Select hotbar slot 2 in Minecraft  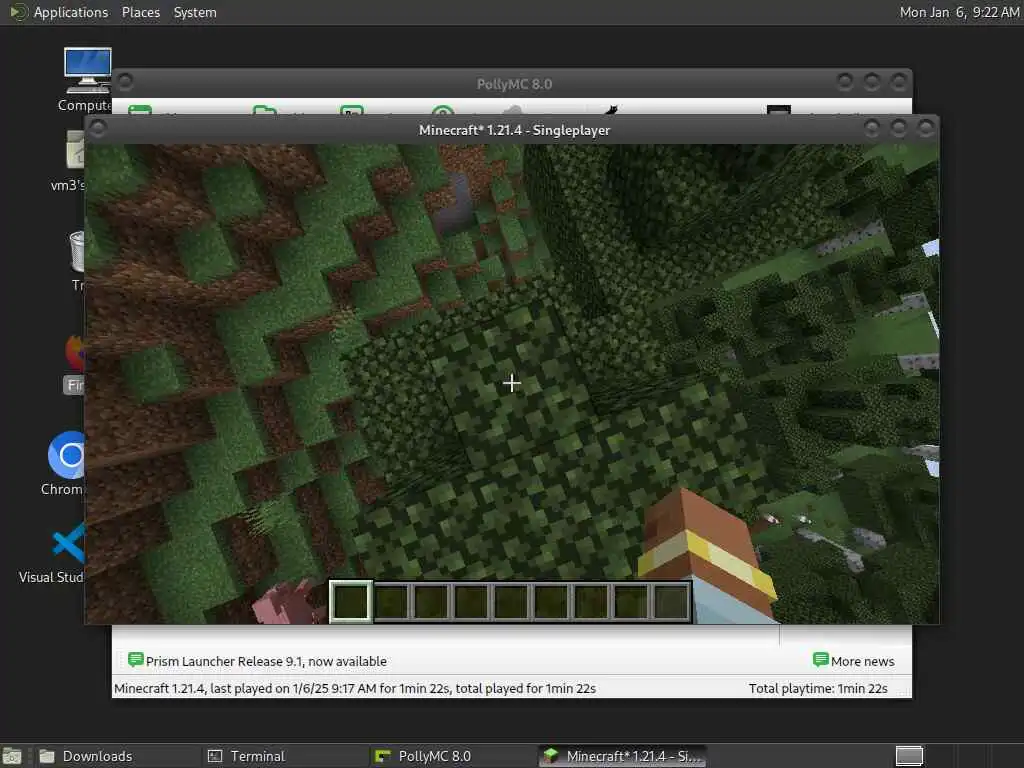pos(391,601)
